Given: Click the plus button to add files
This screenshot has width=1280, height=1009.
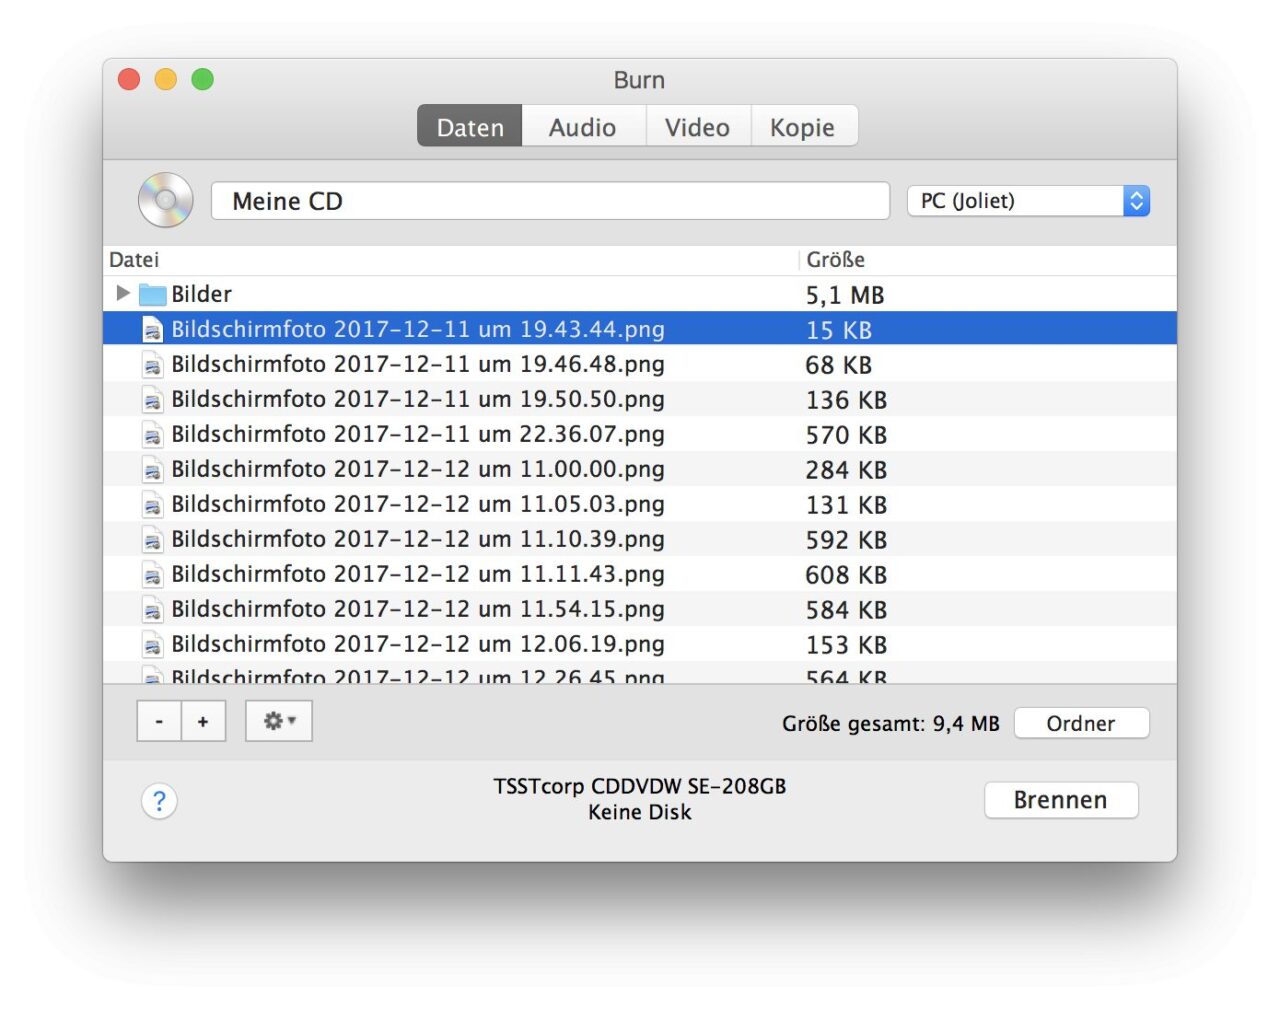Looking at the screenshot, I should (x=203, y=721).
